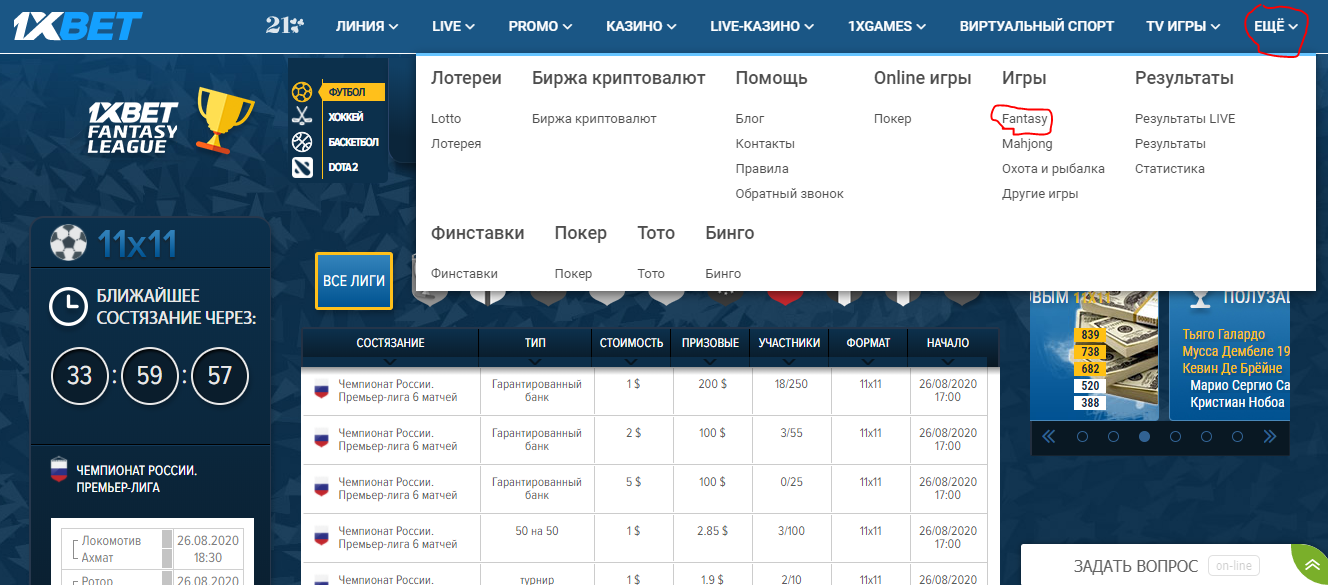Click the money stack banner thumbnail
Screen dimensions: 1328x585
click(x=1094, y=355)
